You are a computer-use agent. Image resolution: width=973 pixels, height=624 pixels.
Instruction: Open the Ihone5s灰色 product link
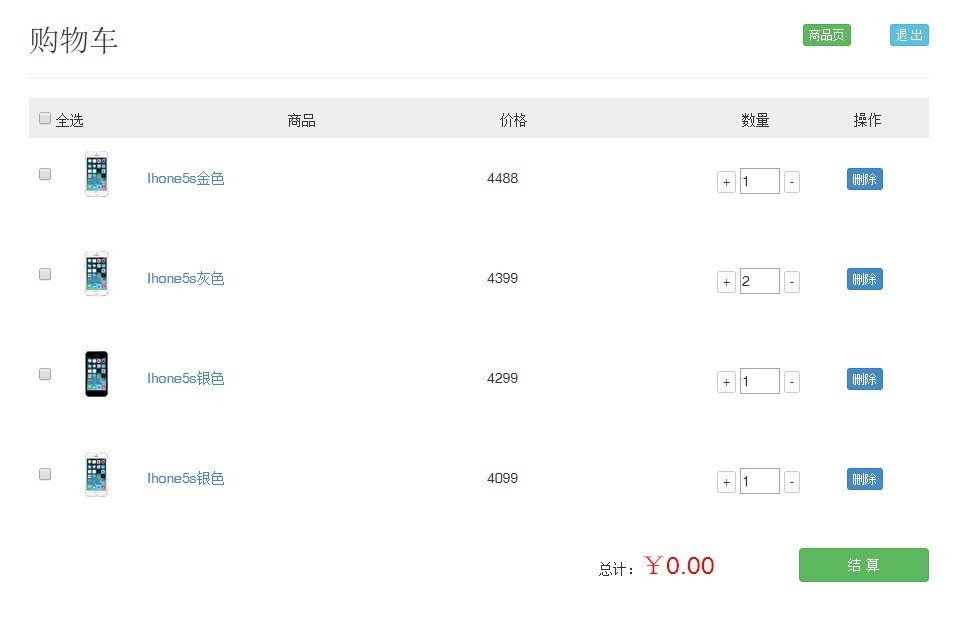(x=186, y=279)
